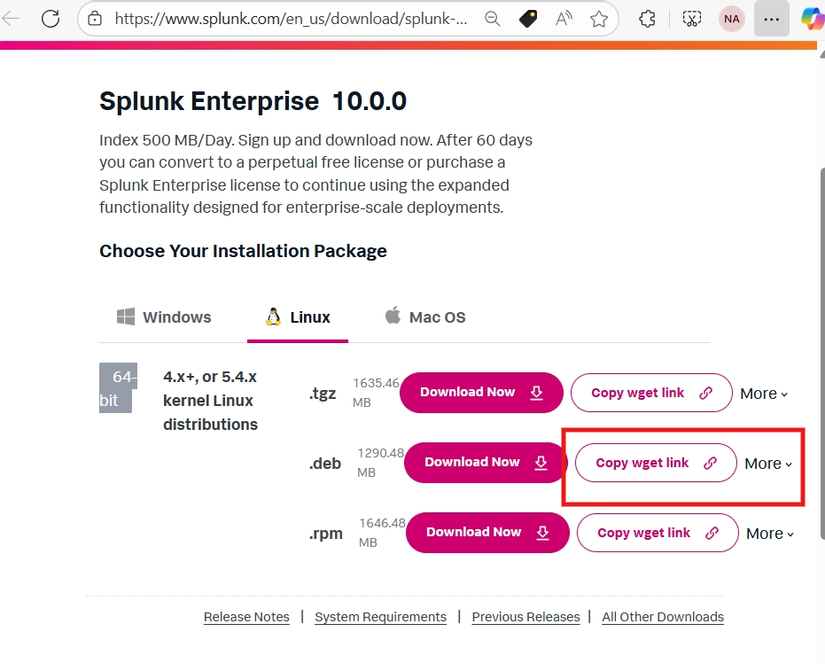Image resolution: width=825 pixels, height=664 pixels.
Task: Copy wget link for .deb
Action: (656, 462)
